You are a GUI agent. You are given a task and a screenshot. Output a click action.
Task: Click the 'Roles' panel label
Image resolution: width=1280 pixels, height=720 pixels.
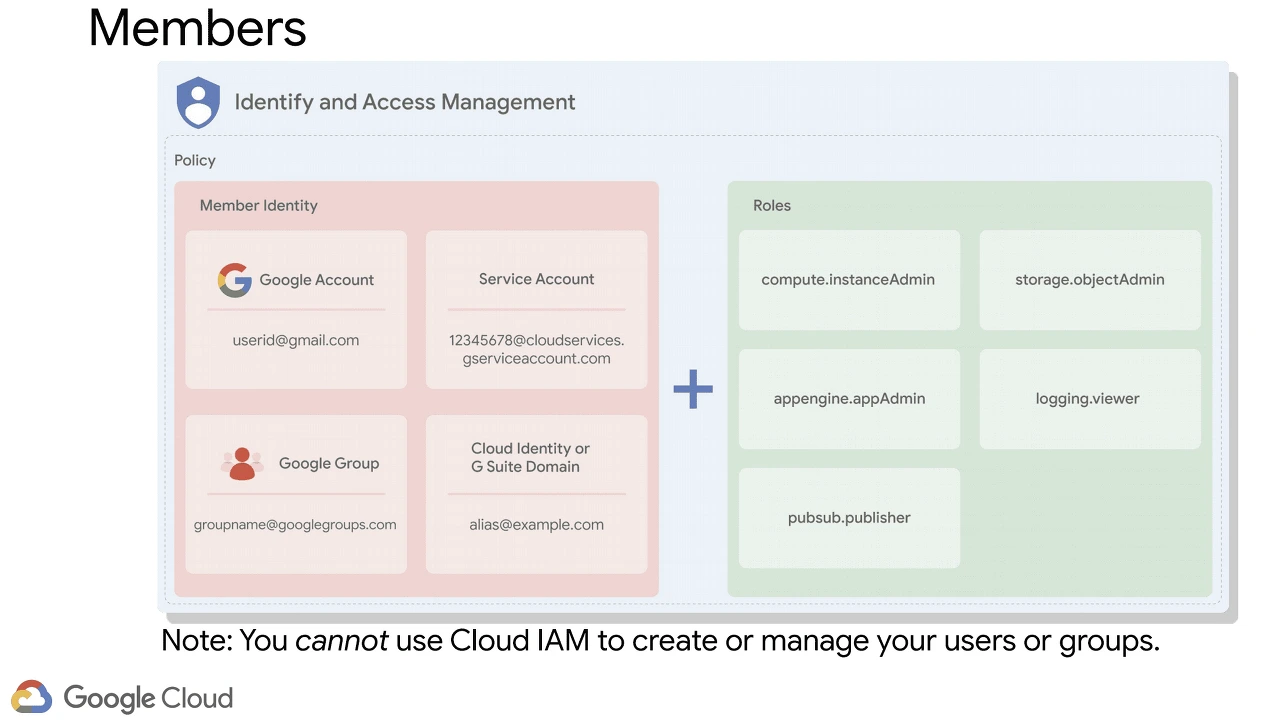[772, 205]
